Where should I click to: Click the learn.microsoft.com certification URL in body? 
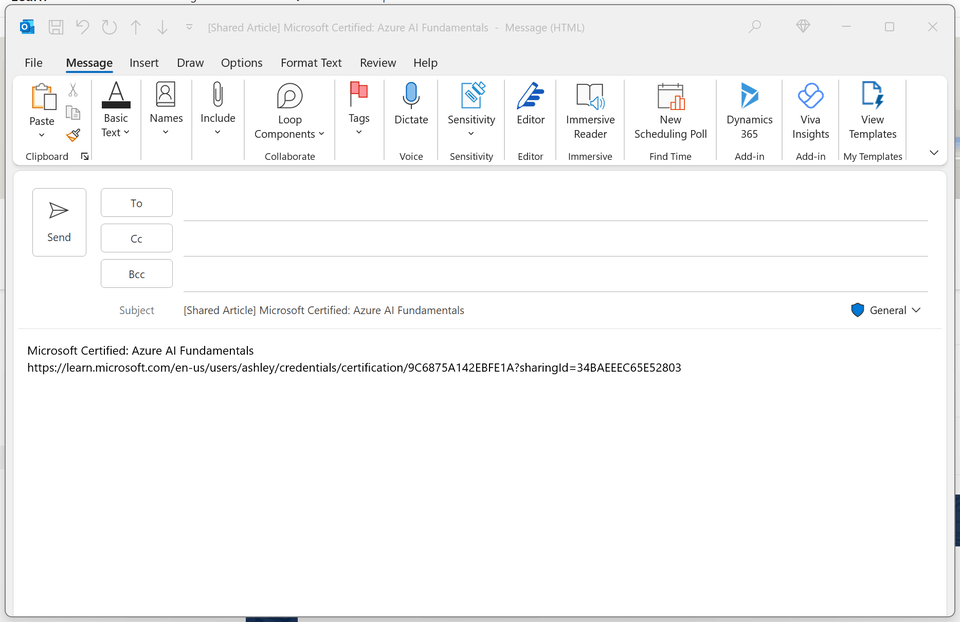(354, 367)
